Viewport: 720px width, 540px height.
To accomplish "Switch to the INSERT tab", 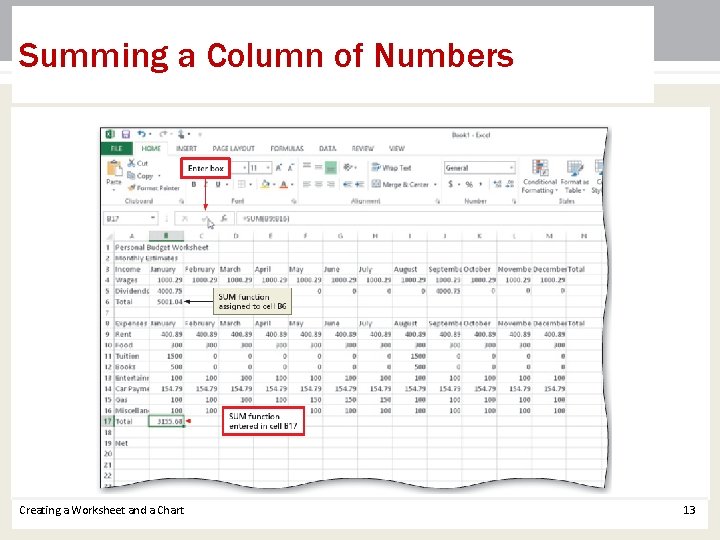I will coord(186,148).
